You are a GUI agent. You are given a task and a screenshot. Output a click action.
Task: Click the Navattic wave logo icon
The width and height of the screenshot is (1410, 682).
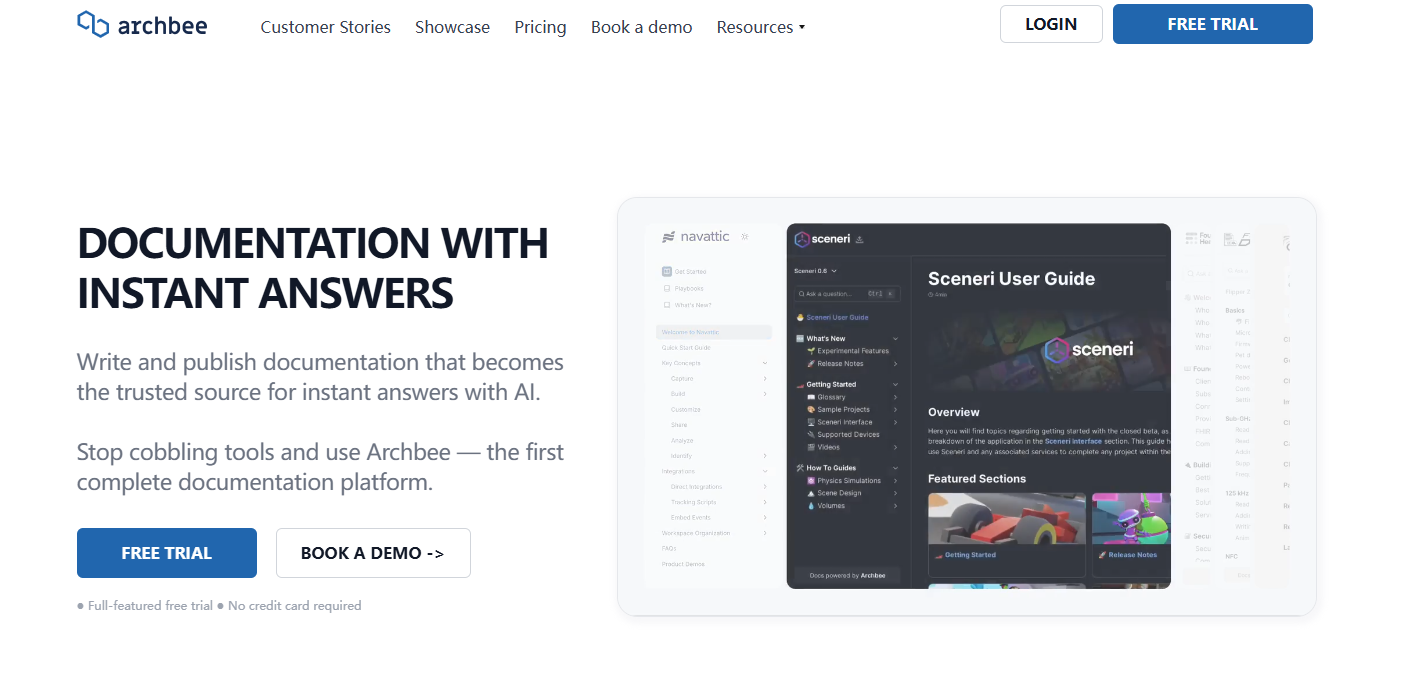(x=669, y=237)
